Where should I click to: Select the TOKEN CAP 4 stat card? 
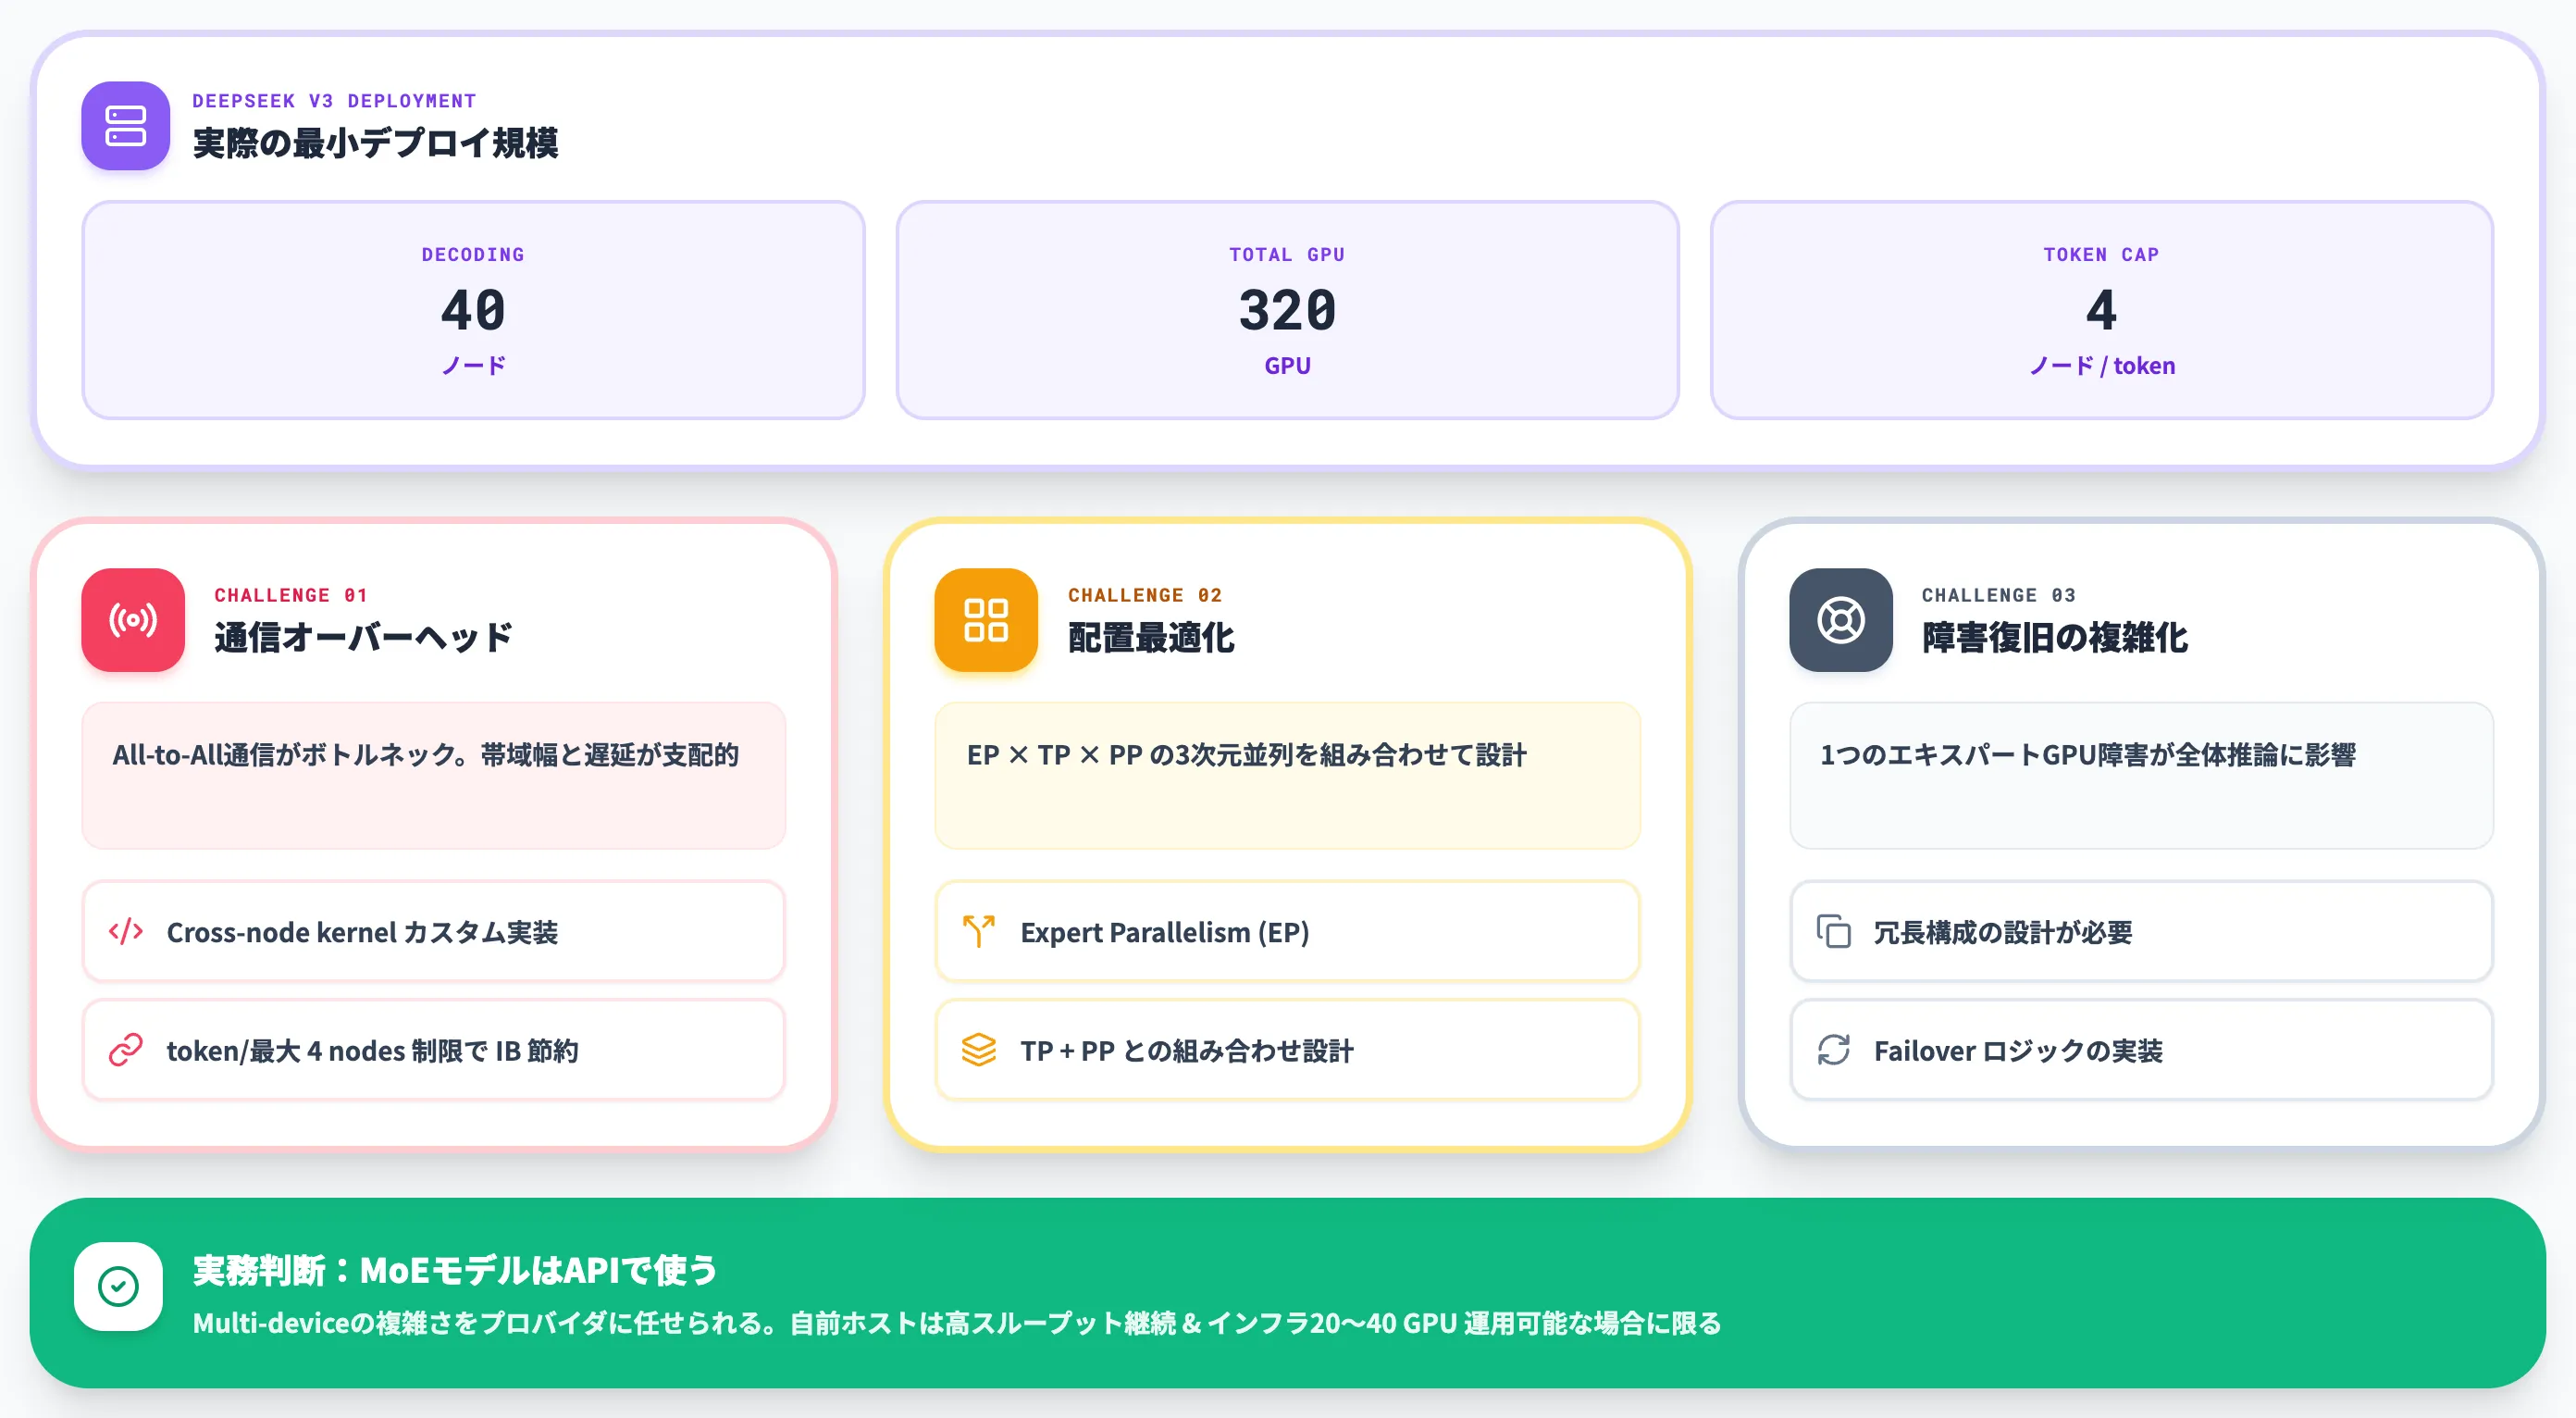coord(2102,310)
